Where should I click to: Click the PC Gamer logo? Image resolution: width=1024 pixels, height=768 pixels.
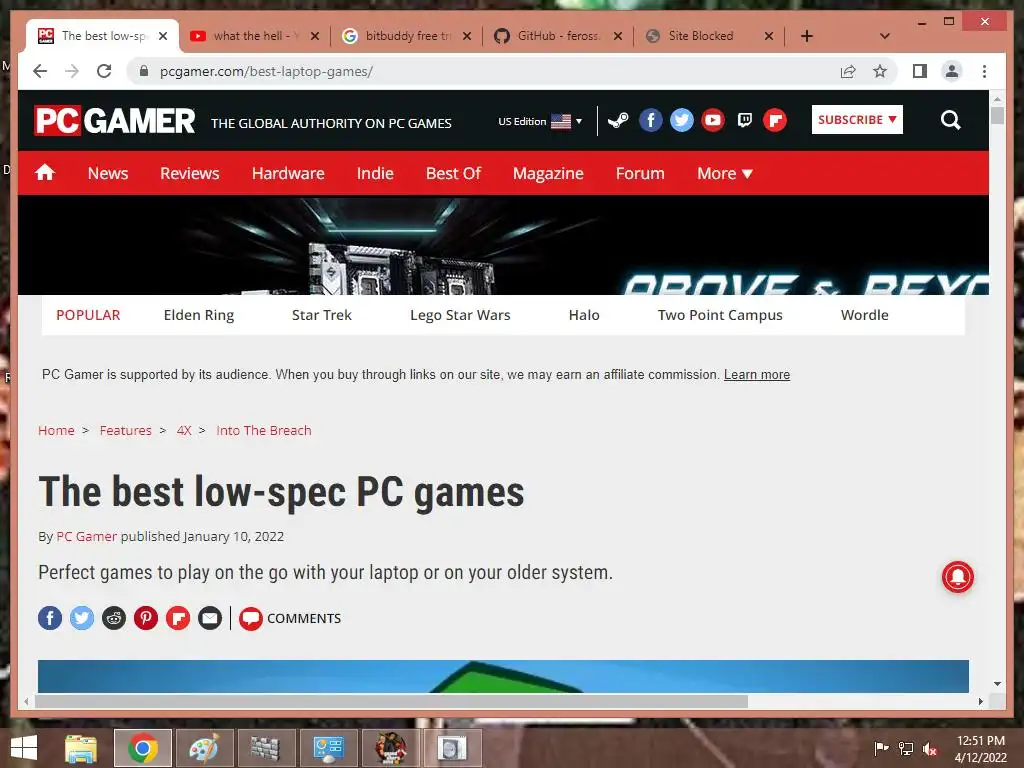115,120
